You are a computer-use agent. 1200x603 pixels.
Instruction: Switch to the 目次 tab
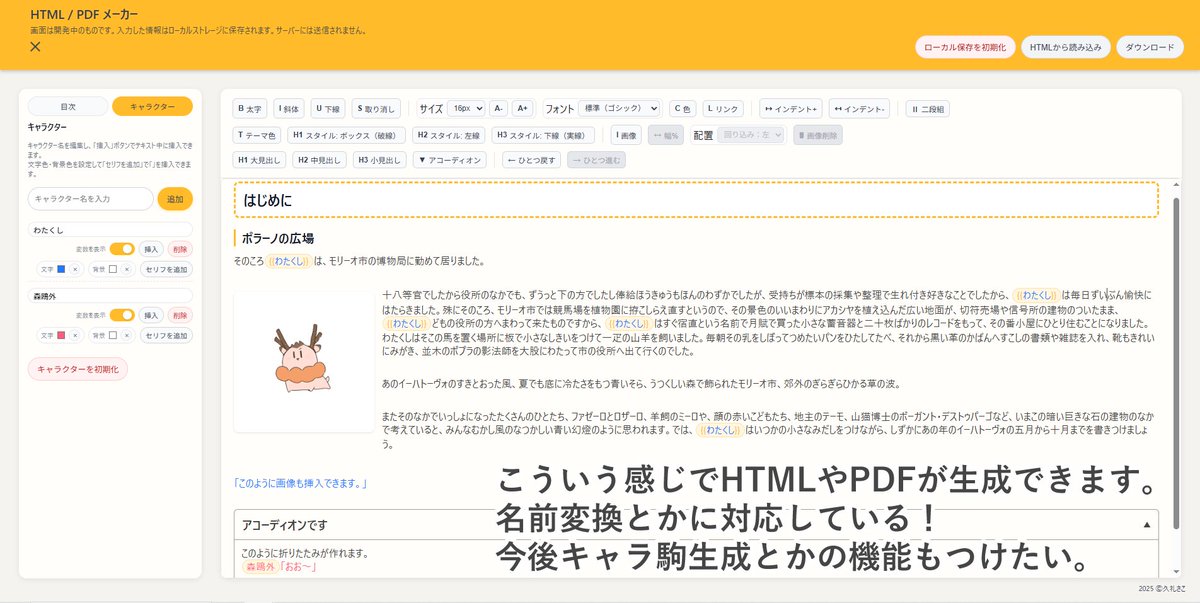click(69, 105)
